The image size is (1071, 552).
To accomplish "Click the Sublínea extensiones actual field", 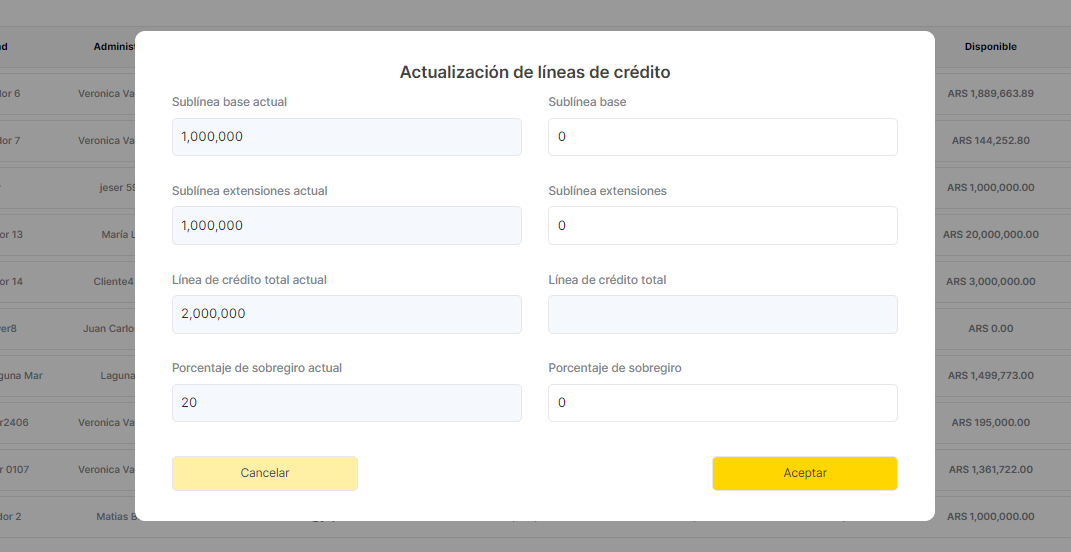I will [x=346, y=226].
